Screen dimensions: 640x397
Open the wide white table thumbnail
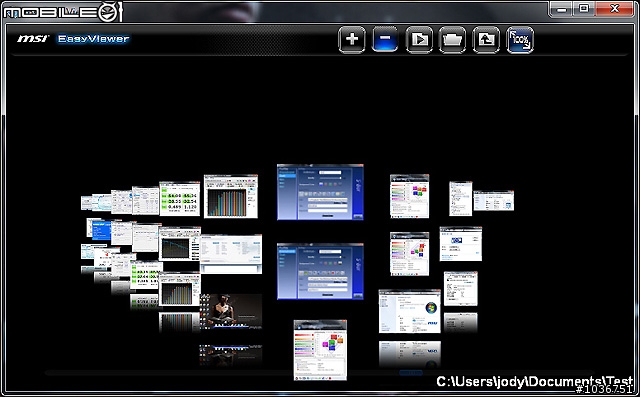[231, 254]
